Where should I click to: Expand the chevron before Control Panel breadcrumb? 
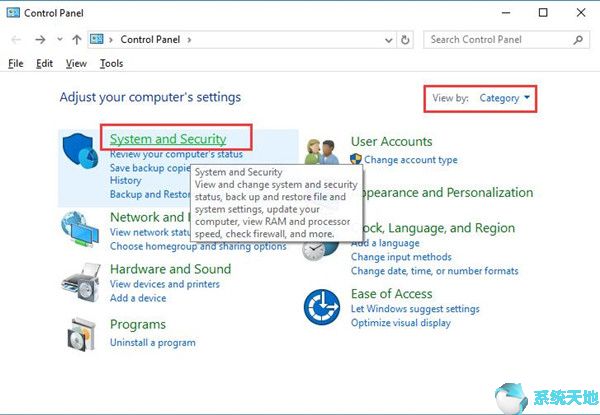[111, 40]
